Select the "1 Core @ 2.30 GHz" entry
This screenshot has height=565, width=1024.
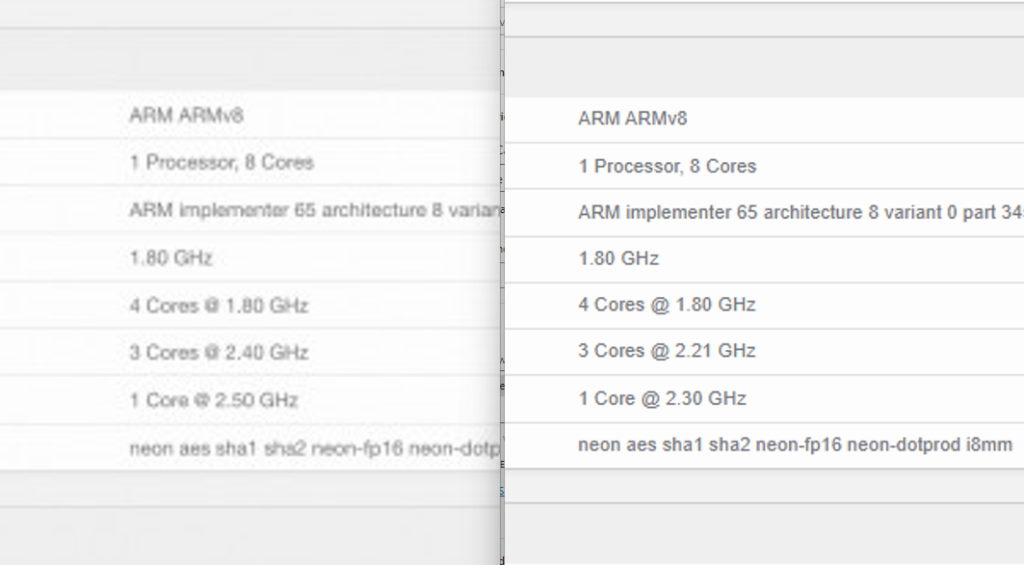(x=662, y=398)
